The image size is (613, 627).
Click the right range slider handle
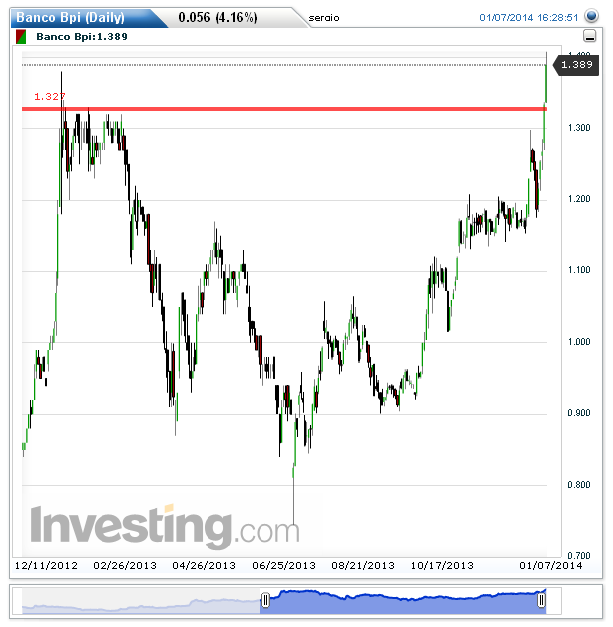click(x=541, y=600)
